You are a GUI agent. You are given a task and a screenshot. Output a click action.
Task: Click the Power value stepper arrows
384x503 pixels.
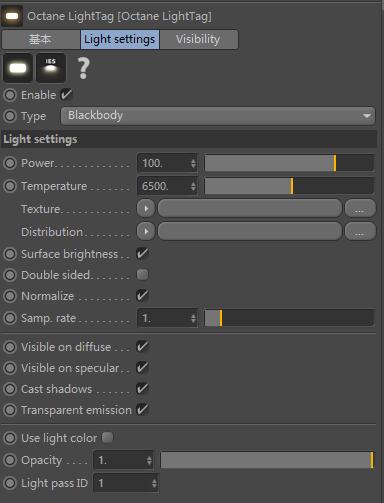tap(193, 163)
